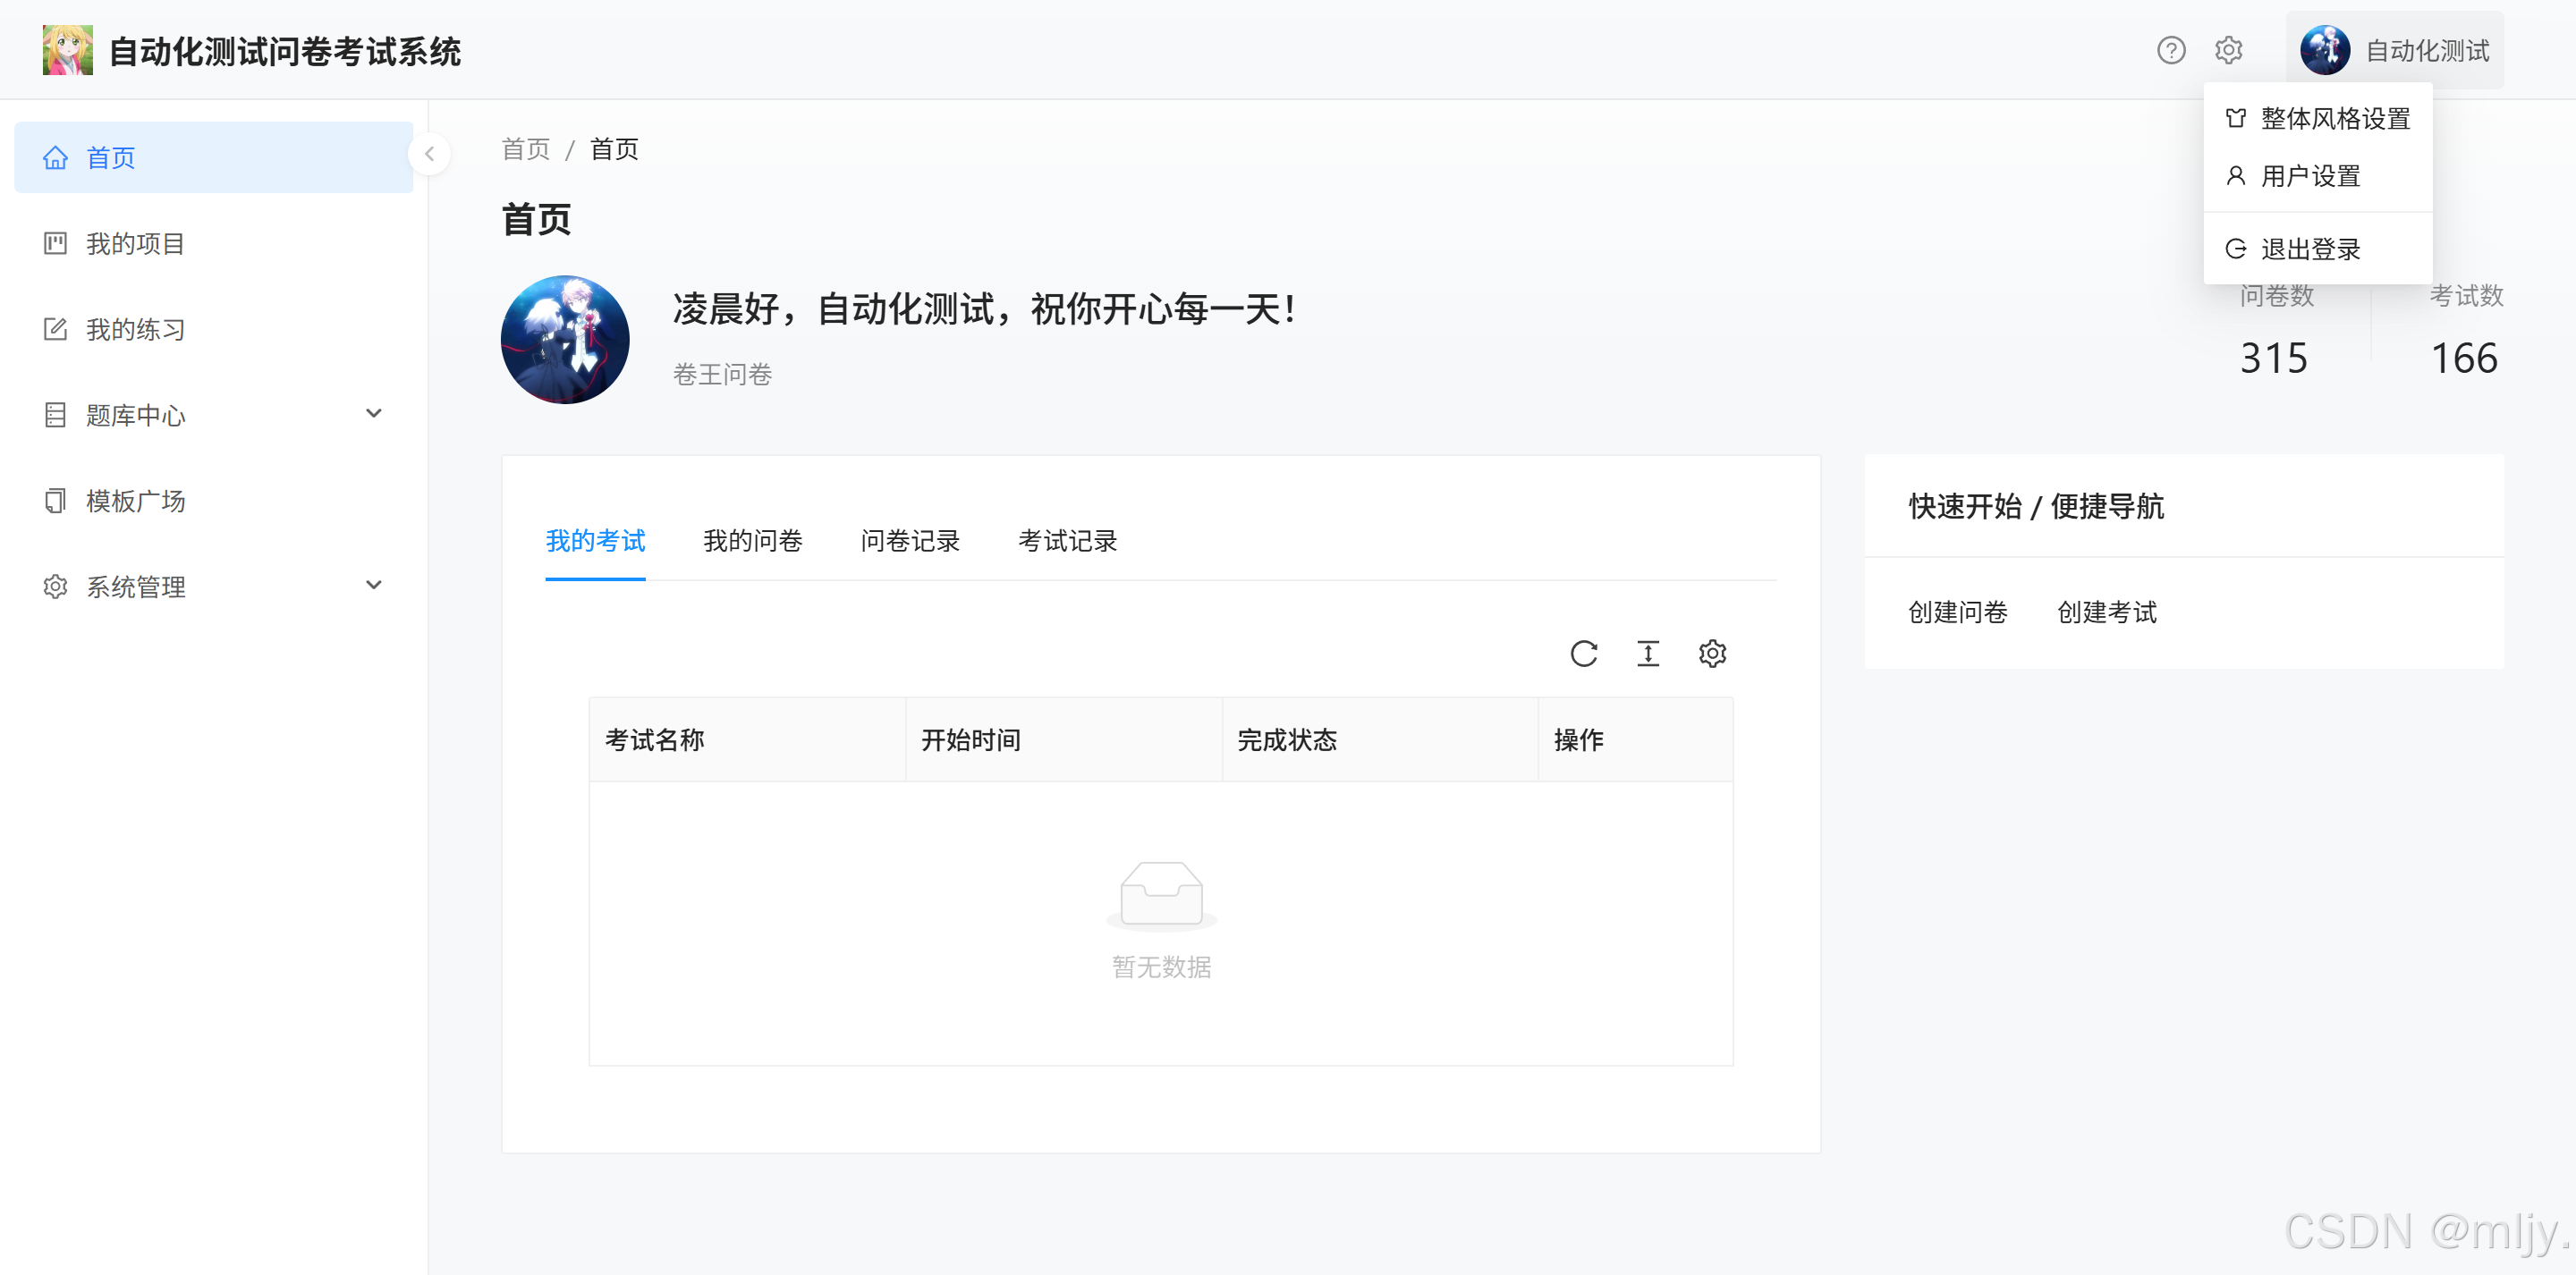
Task: Click the system logo in header
Action: [68, 50]
